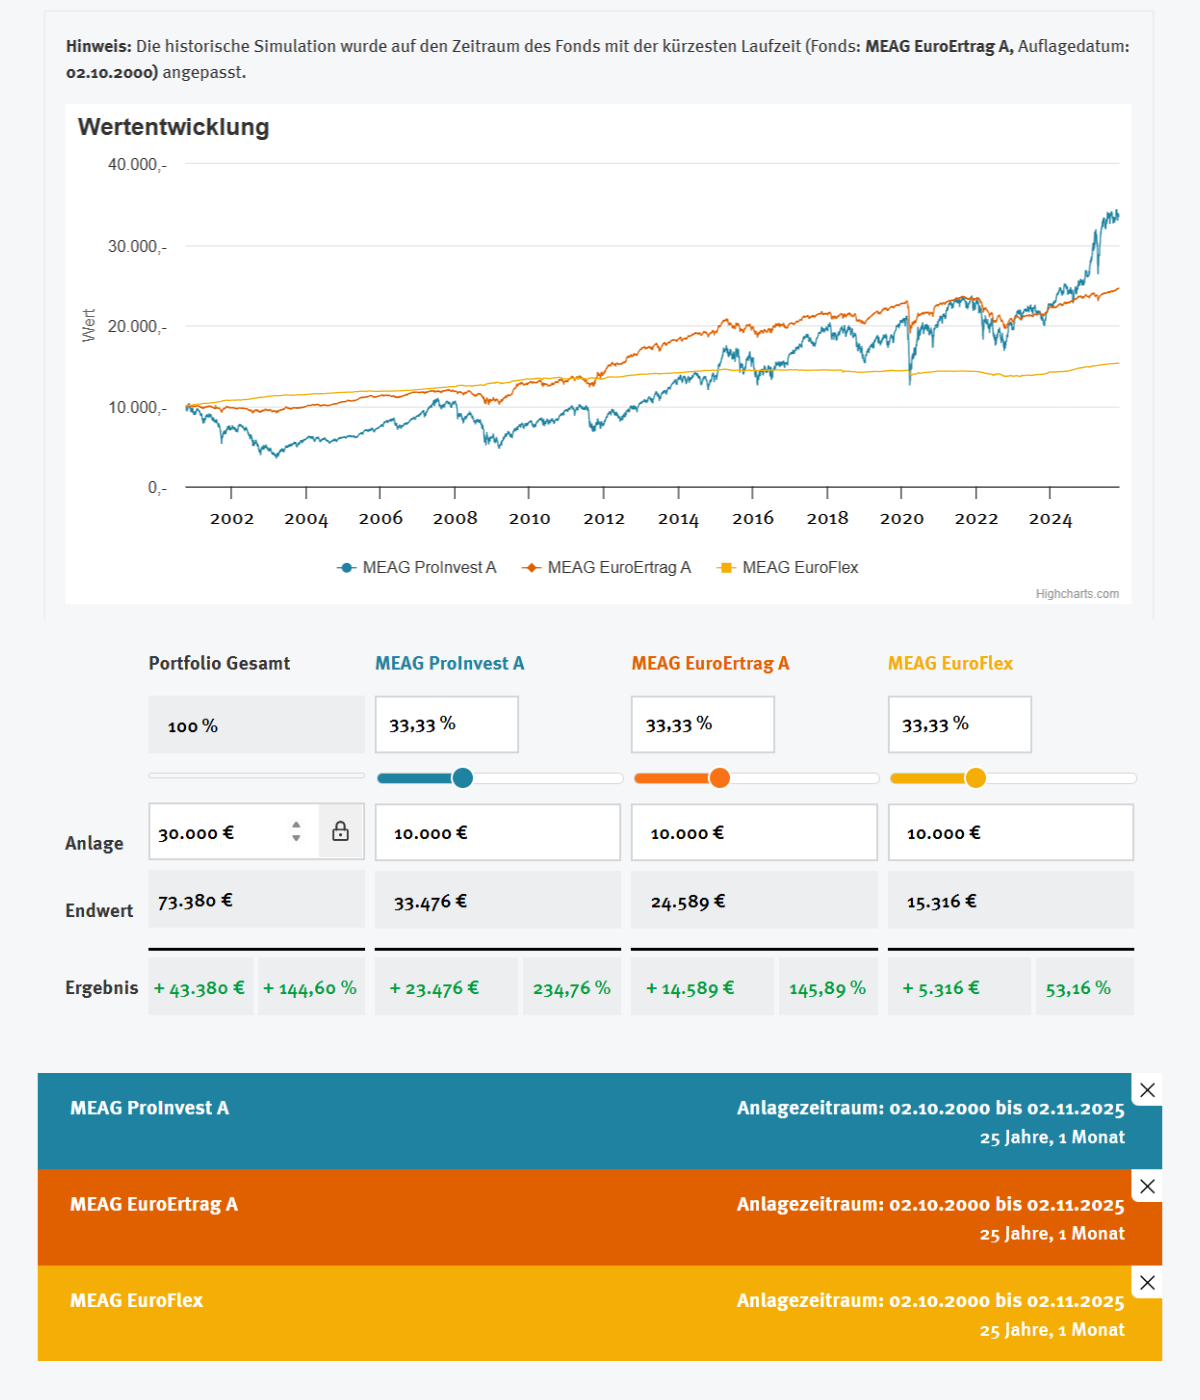Click the blue ProInvest allocation slider handle

pos(462,778)
